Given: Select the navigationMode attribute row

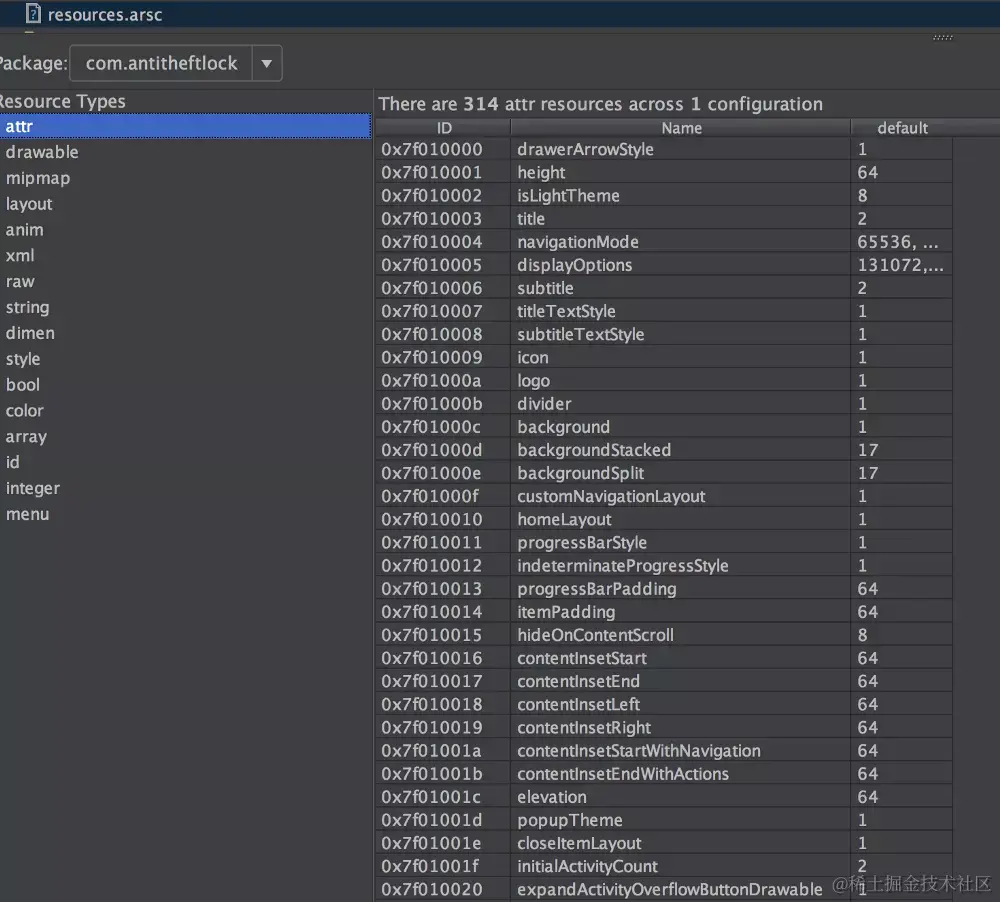Looking at the screenshot, I should [x=664, y=242].
